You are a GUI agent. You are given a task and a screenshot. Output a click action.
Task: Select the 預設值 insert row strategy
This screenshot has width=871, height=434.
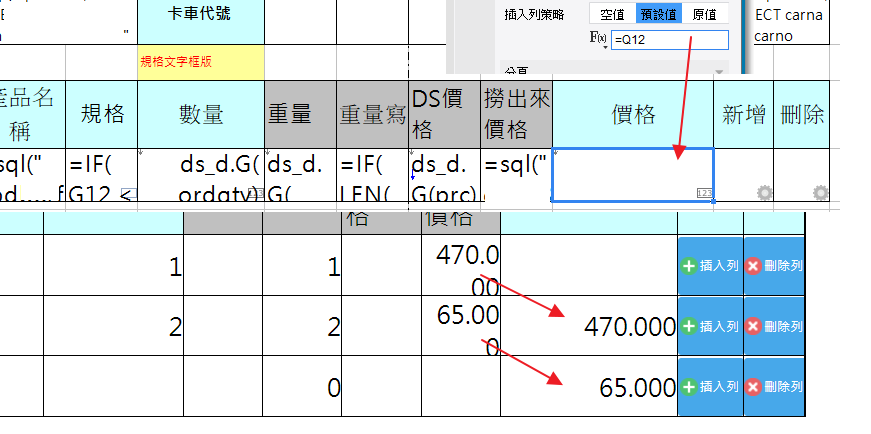(x=659, y=14)
